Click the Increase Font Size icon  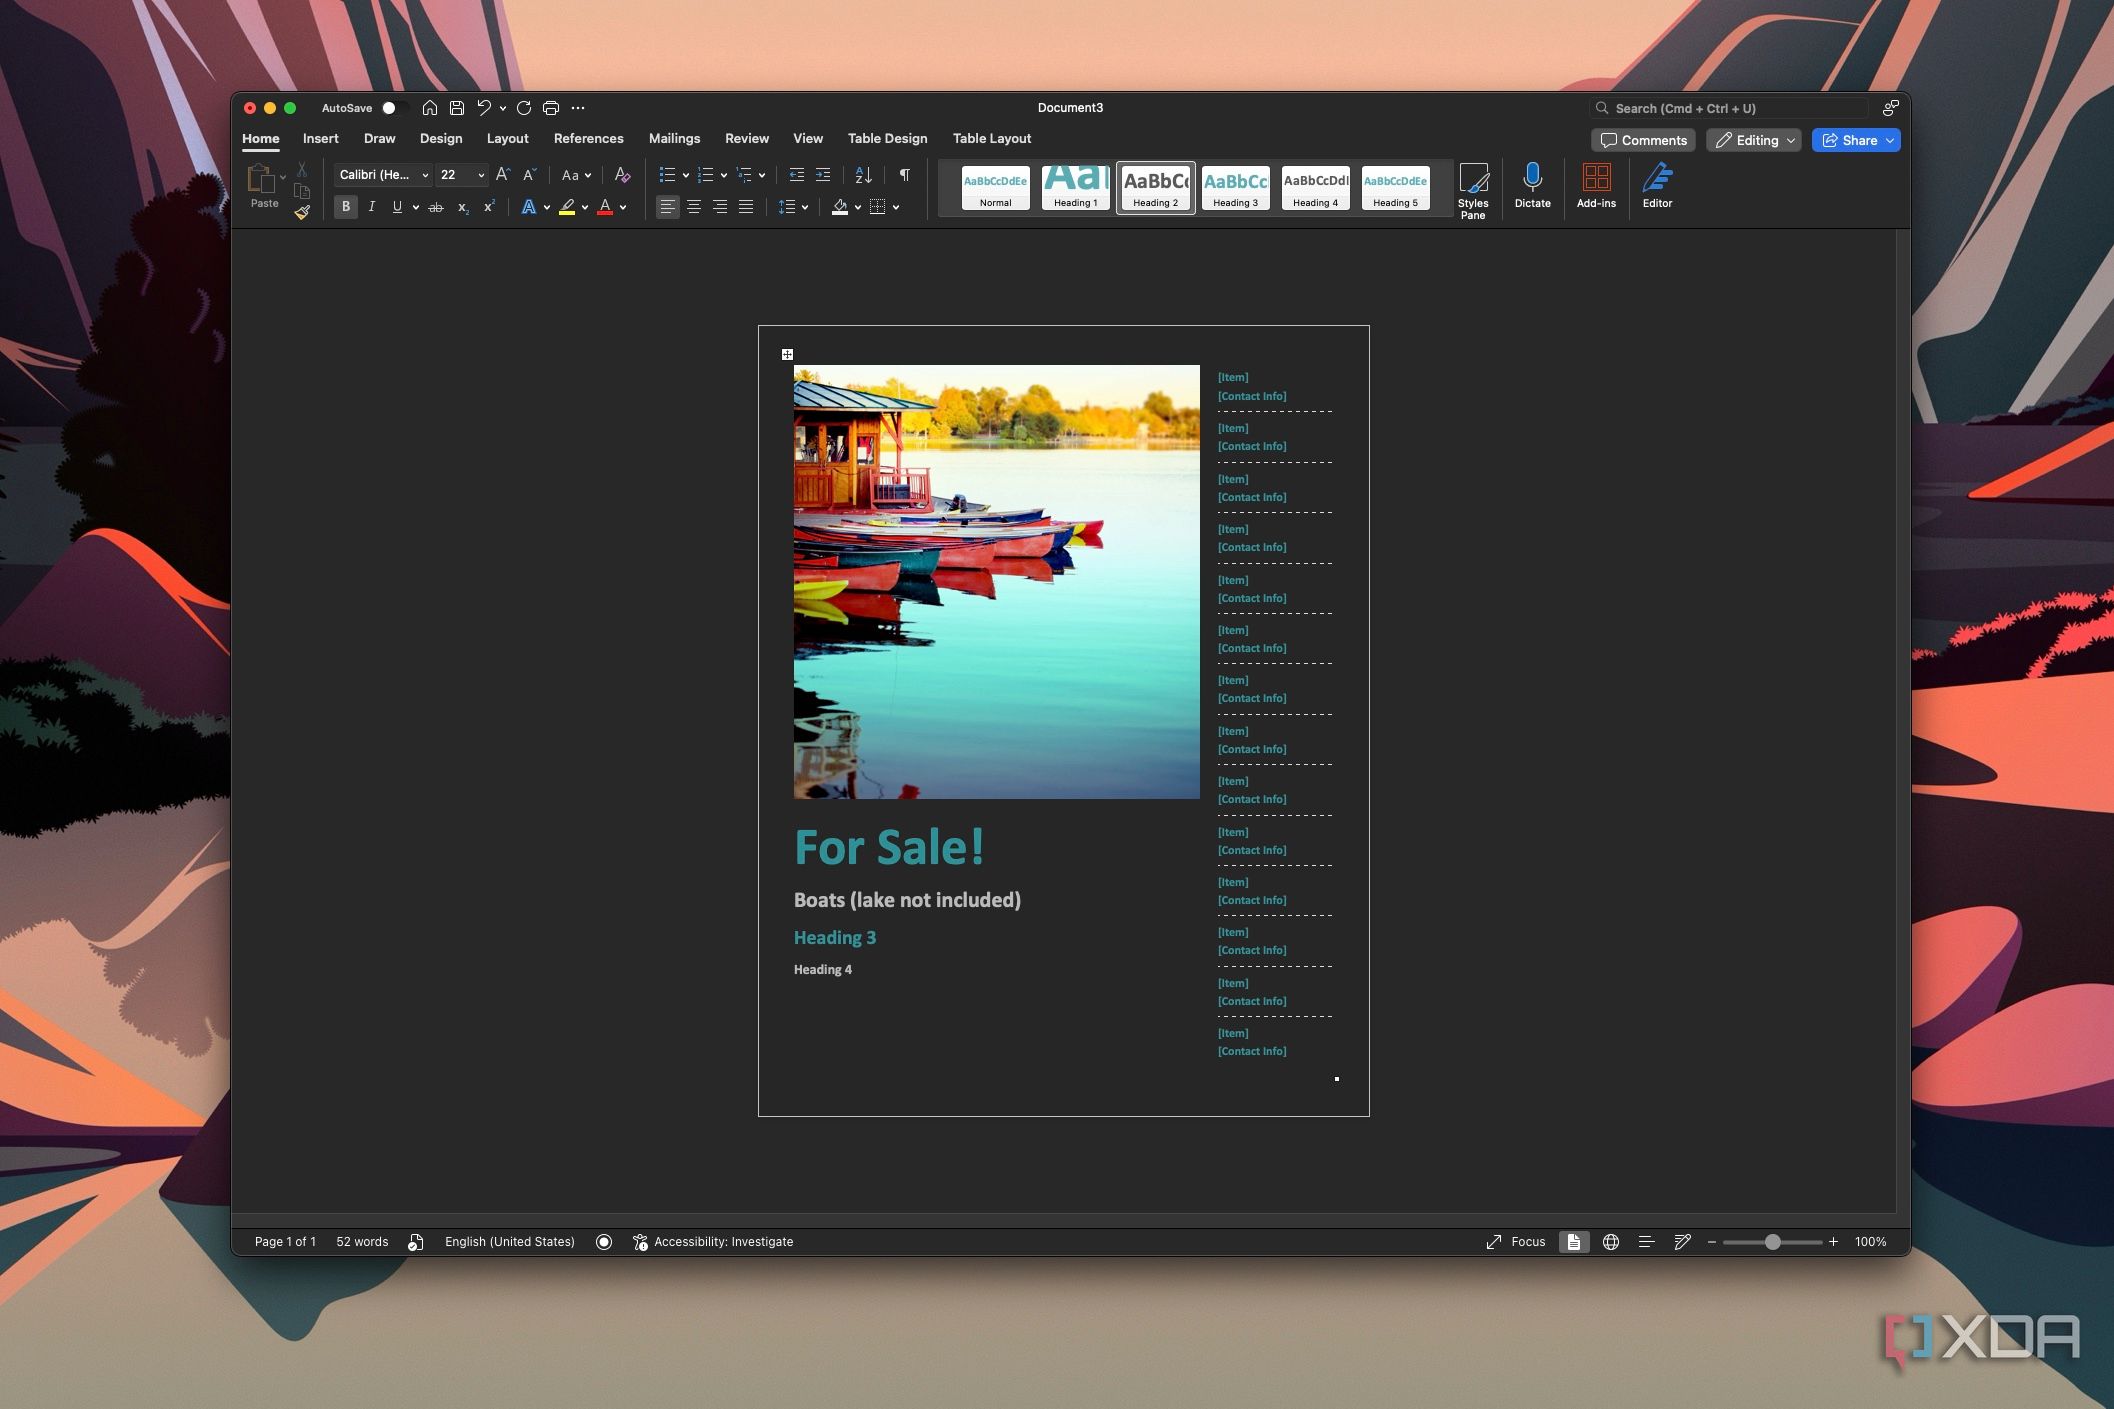click(503, 175)
